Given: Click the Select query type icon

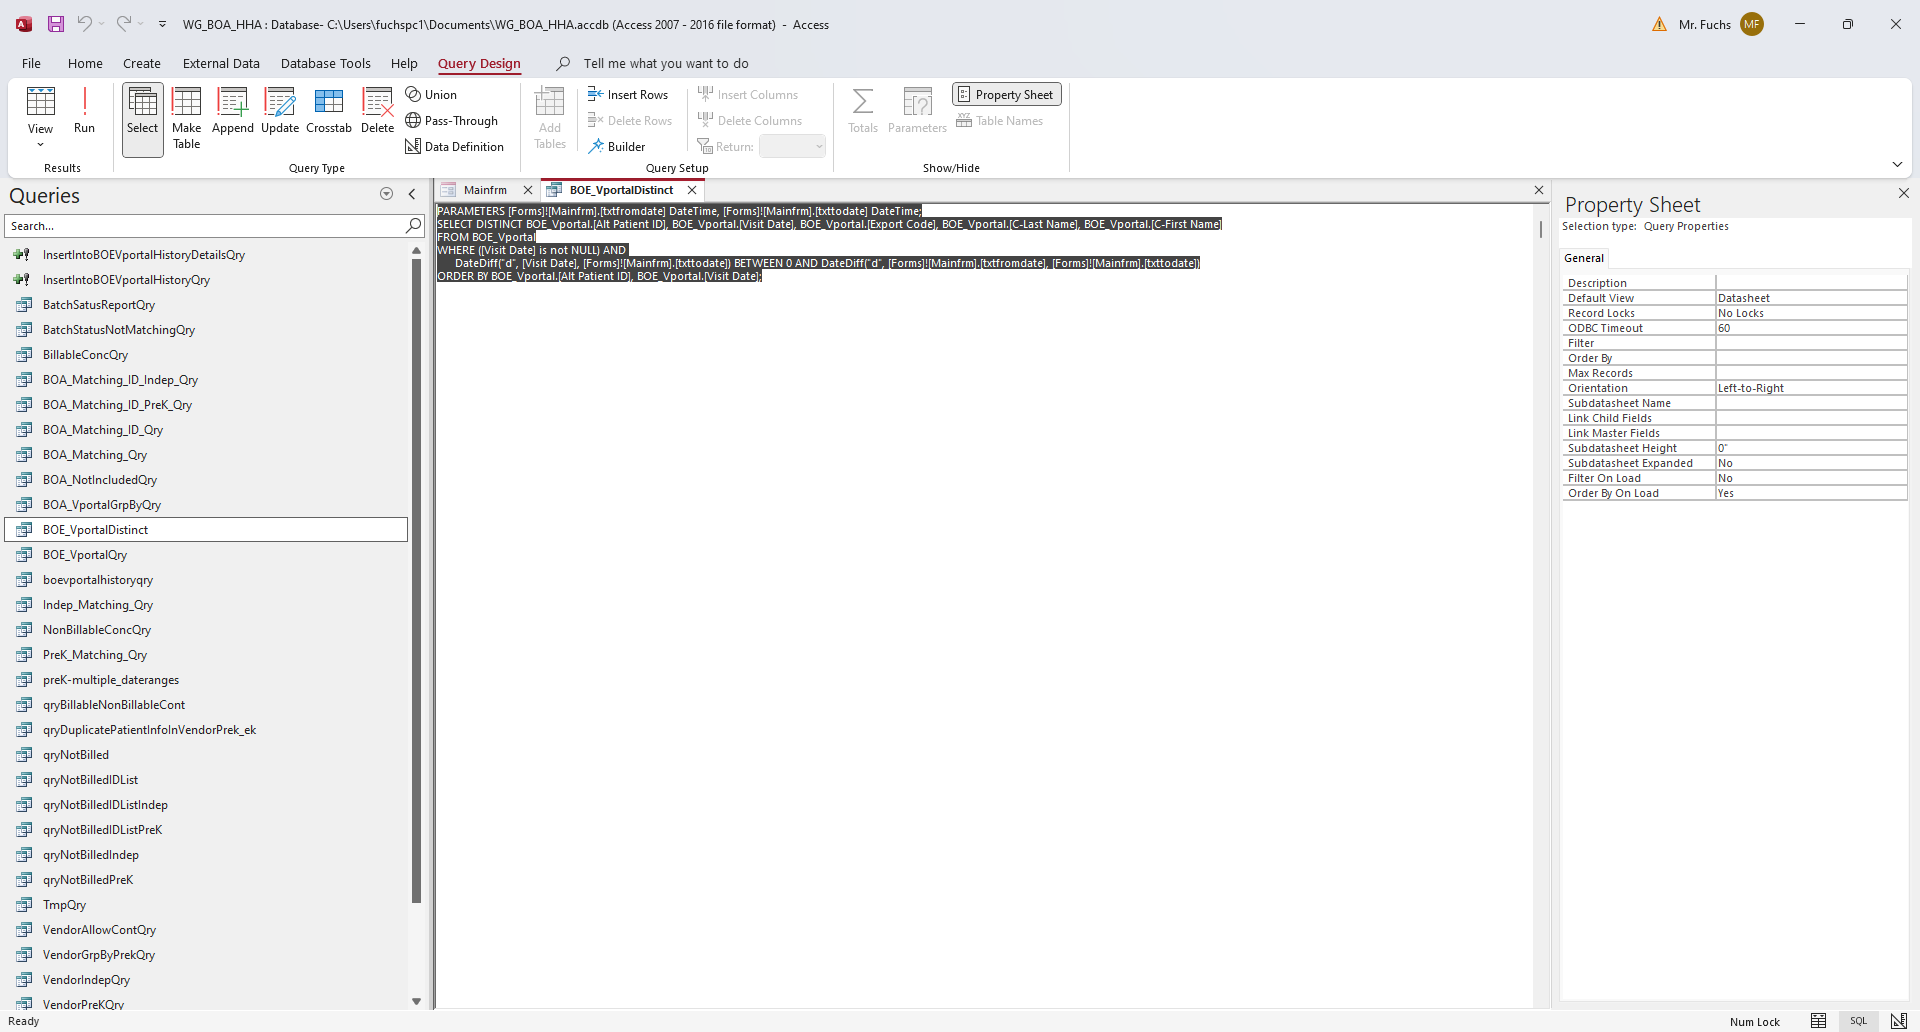Looking at the screenshot, I should pos(143,118).
